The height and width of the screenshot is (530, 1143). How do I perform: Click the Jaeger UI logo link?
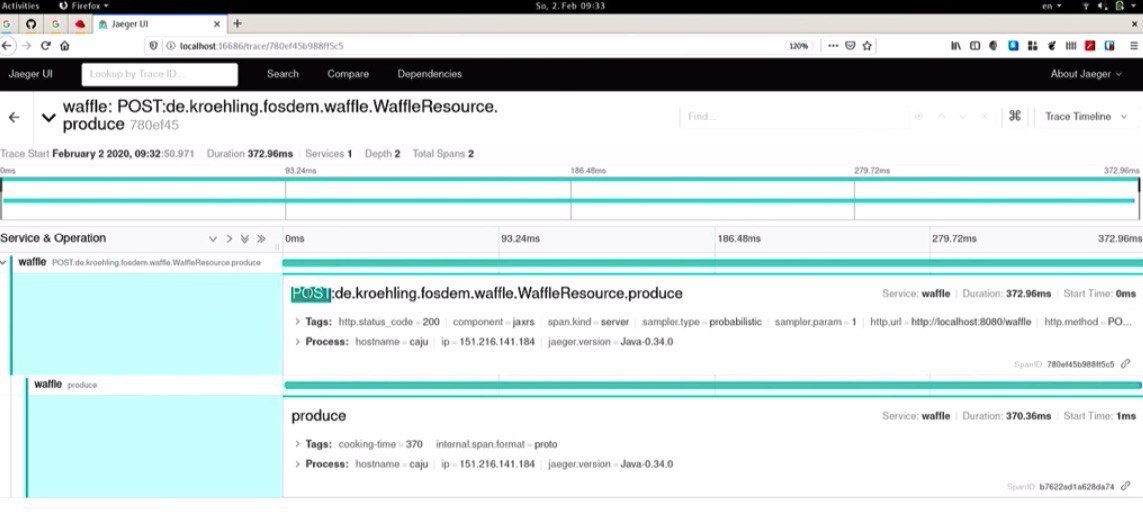(x=31, y=74)
